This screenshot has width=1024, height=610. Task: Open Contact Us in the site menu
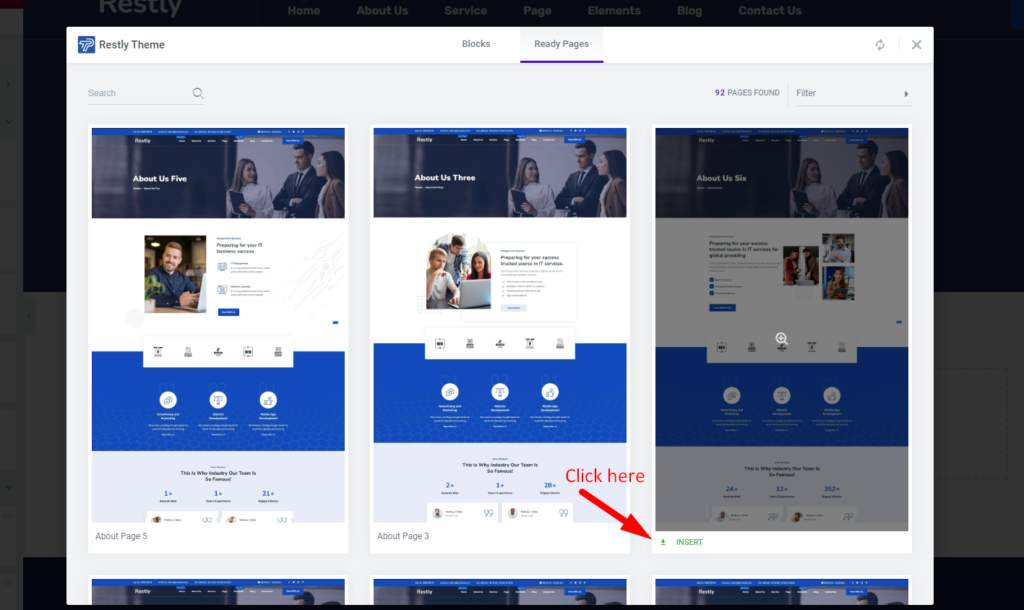[769, 11]
